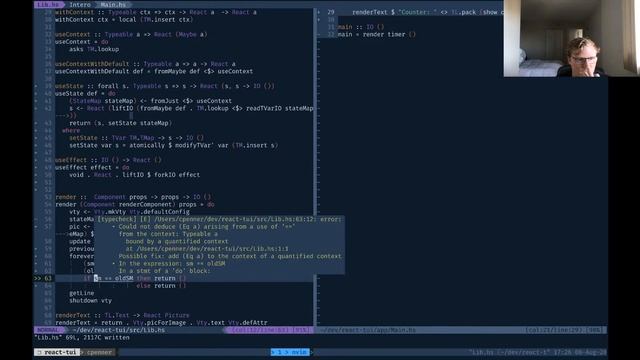640x360 pixels.
Task: Click 'withContext ctx = local' line
Action: 124,20
